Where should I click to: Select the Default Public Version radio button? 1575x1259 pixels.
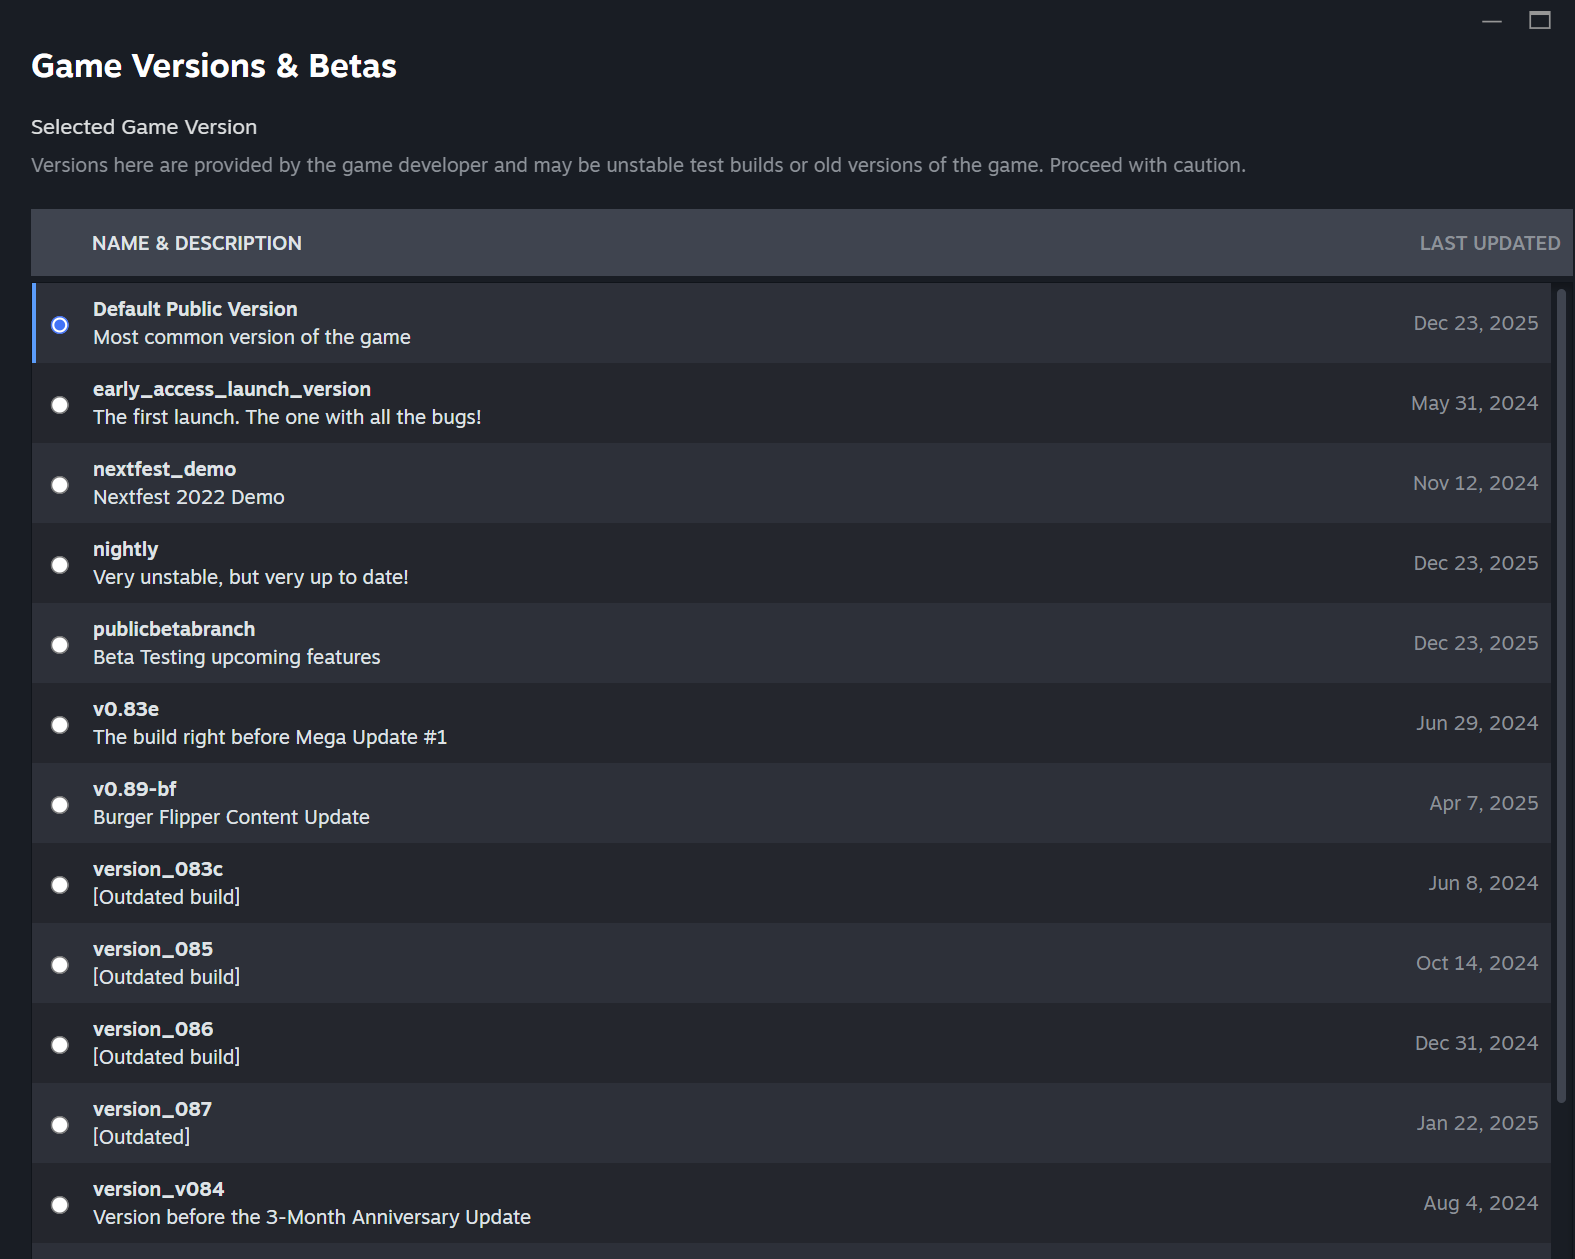(60, 325)
